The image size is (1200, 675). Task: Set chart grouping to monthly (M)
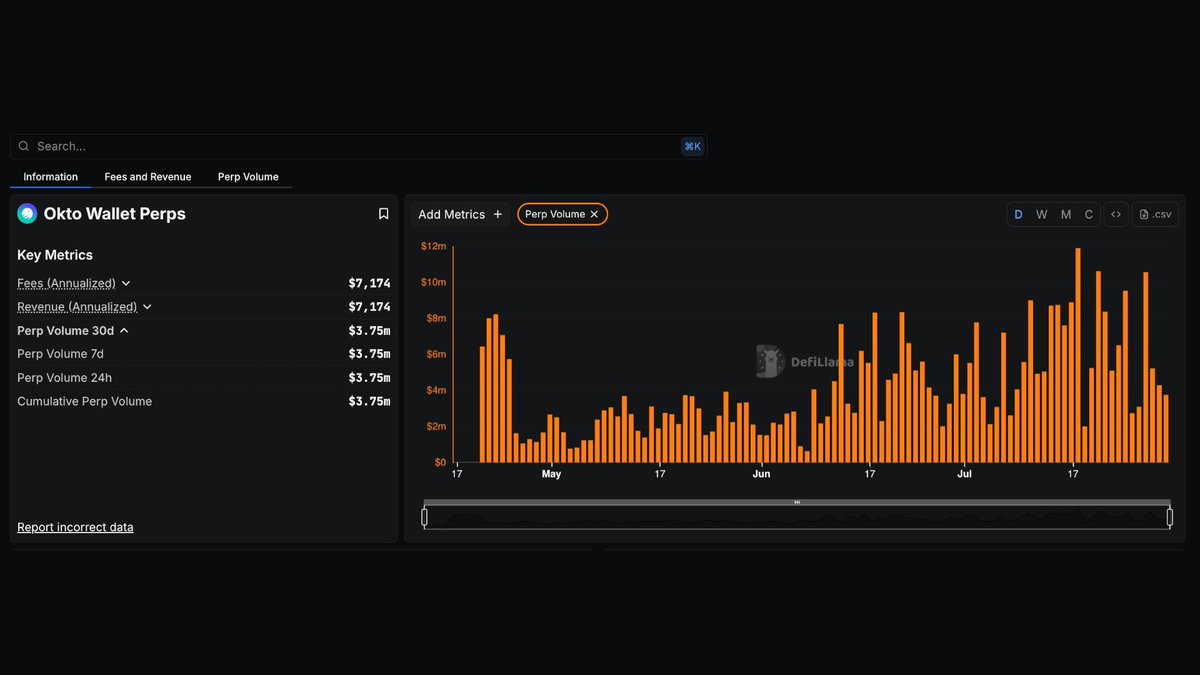click(1066, 214)
